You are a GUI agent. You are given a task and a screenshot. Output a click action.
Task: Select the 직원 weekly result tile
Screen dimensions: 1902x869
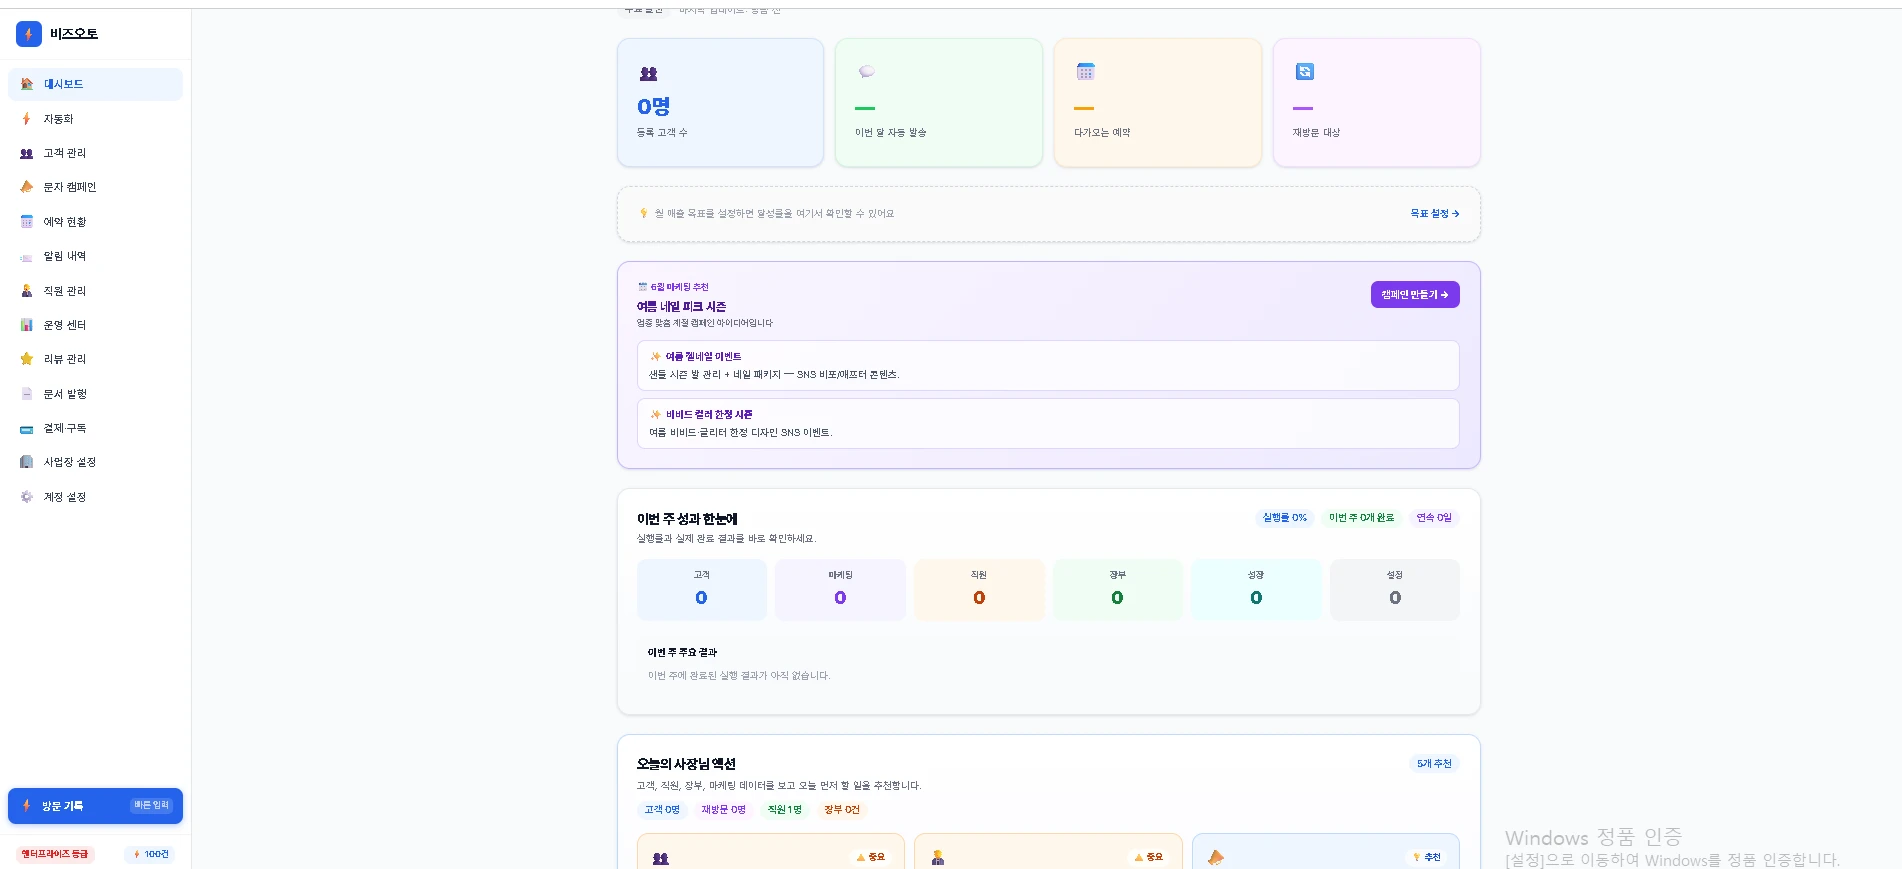(979, 590)
